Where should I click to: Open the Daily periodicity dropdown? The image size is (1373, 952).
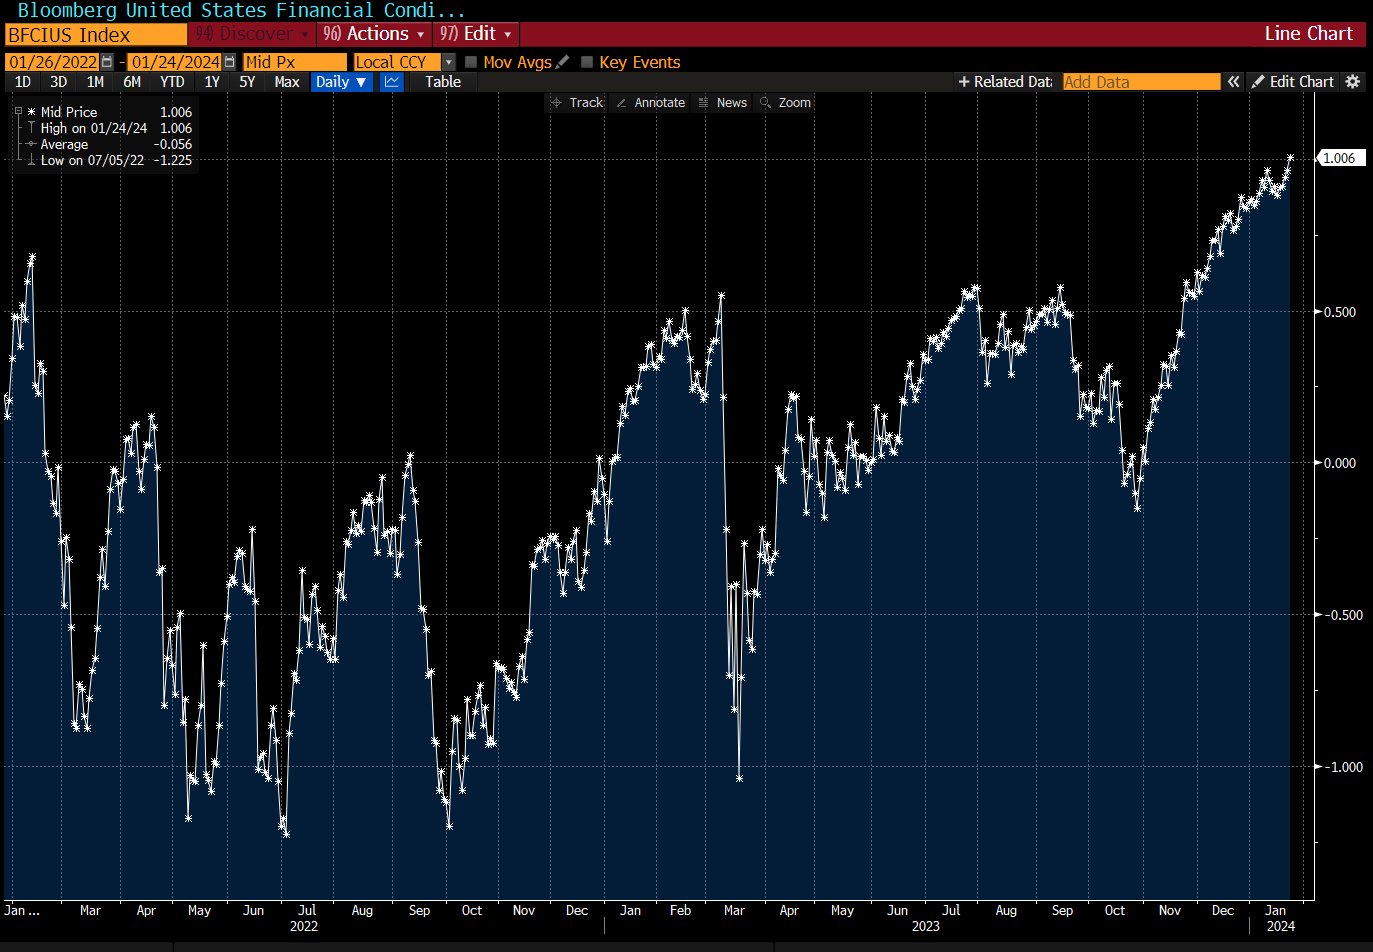[x=341, y=82]
